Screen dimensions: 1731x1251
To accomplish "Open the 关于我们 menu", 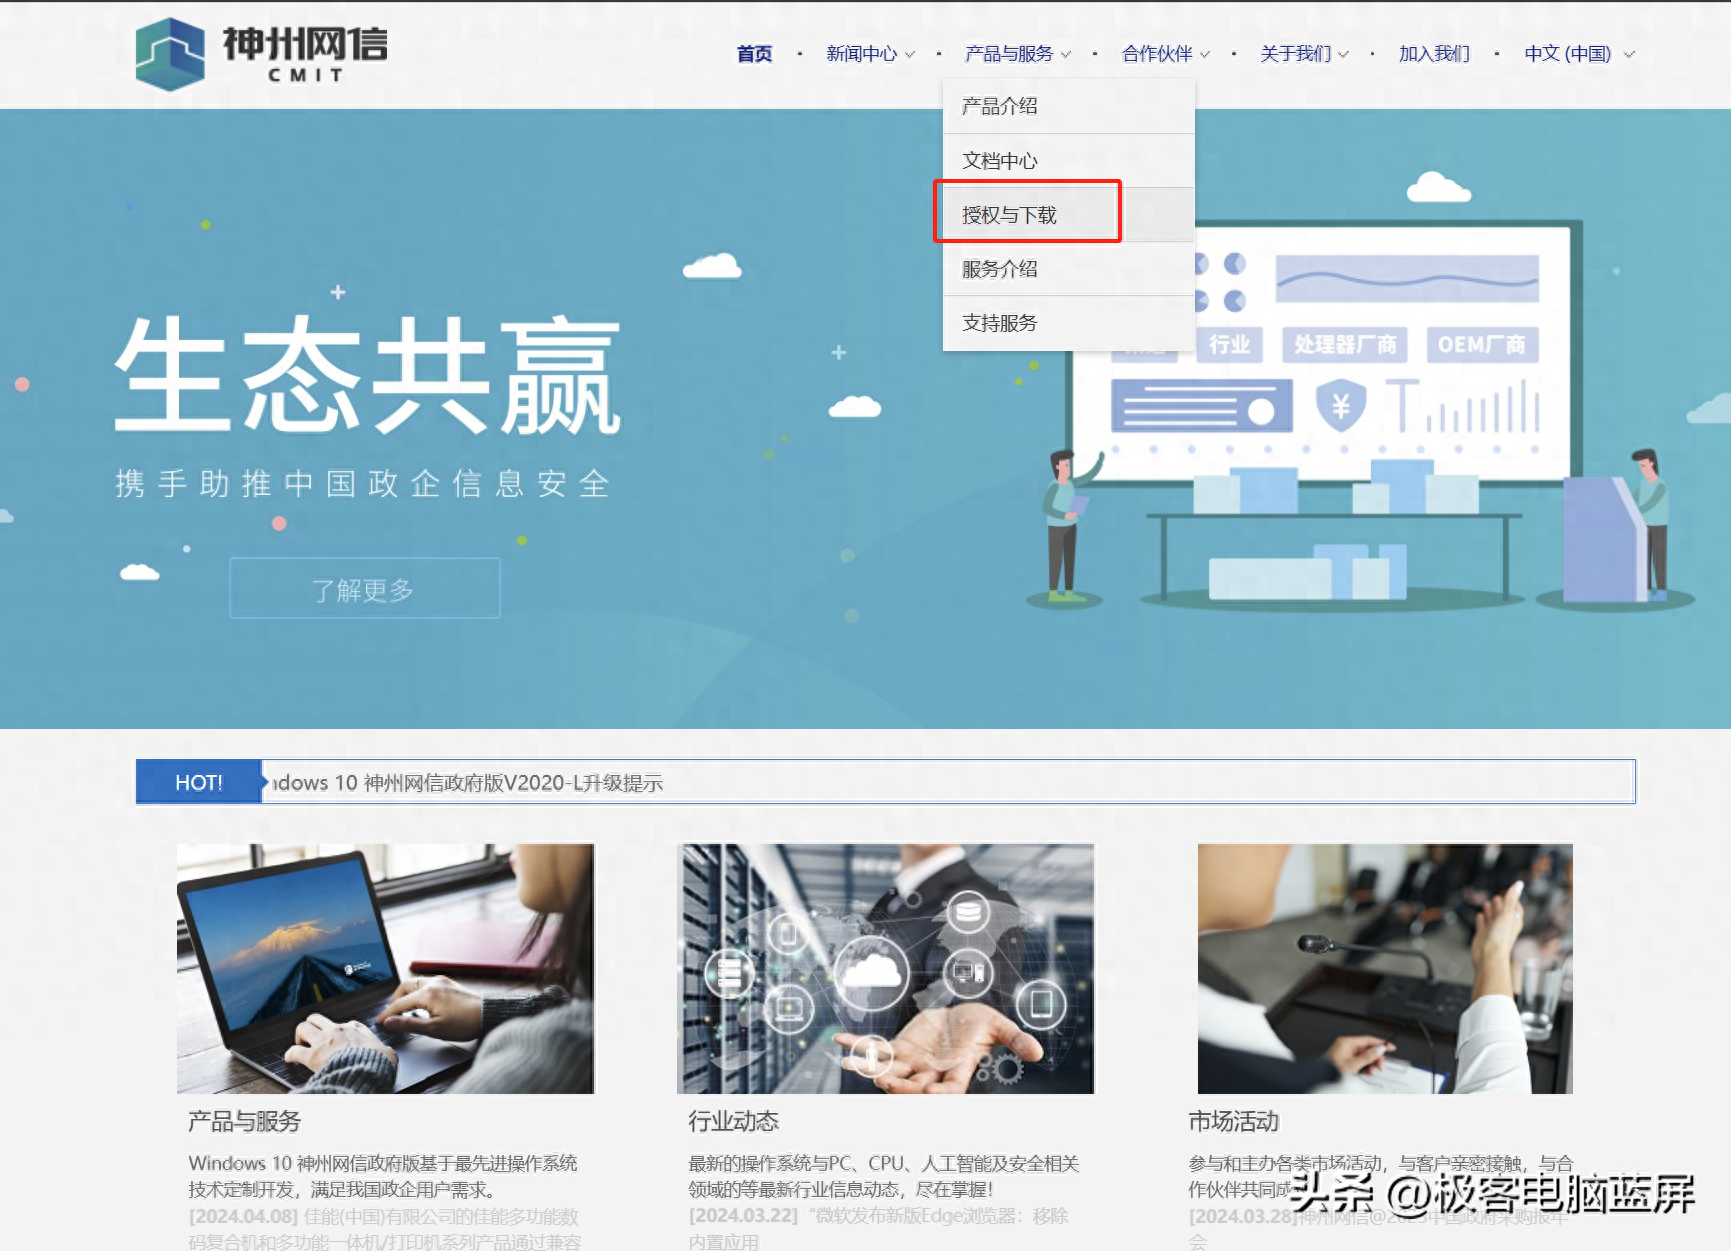I will (1295, 54).
